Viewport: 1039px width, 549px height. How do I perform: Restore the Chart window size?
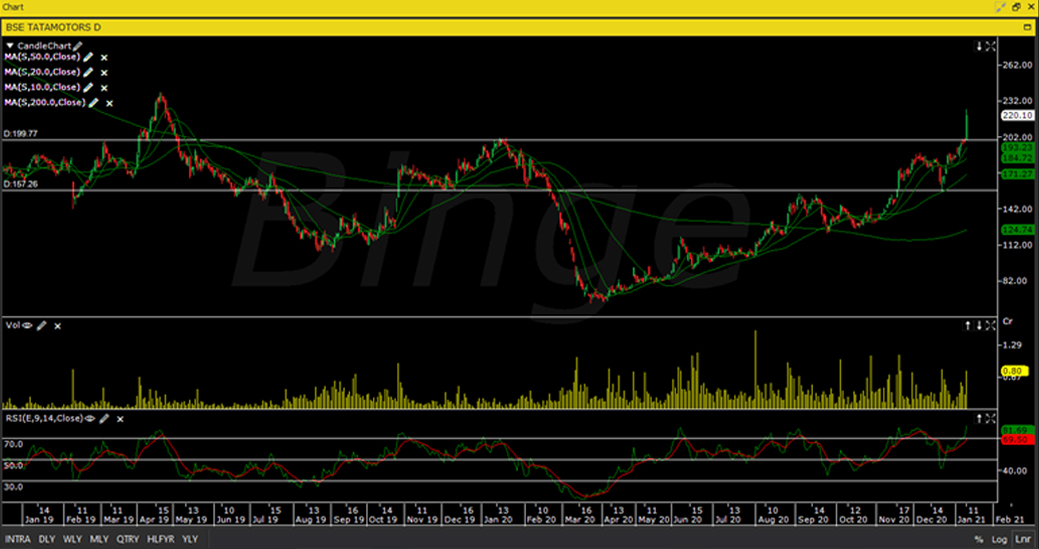point(1016,7)
